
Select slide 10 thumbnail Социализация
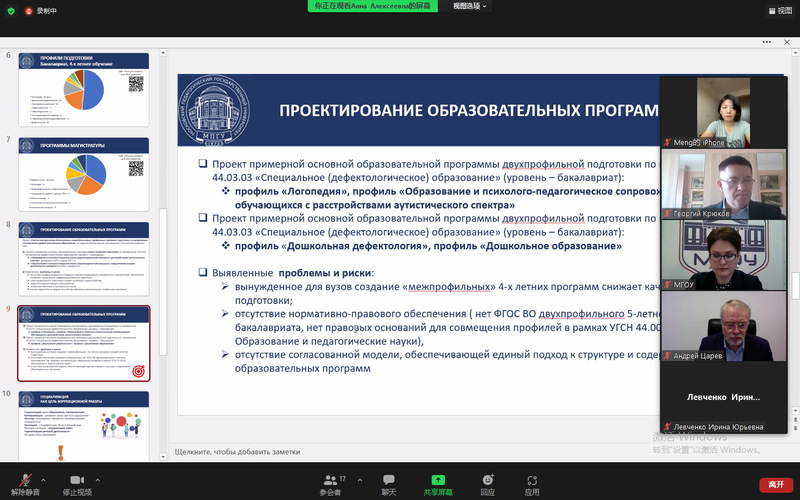tap(84, 426)
